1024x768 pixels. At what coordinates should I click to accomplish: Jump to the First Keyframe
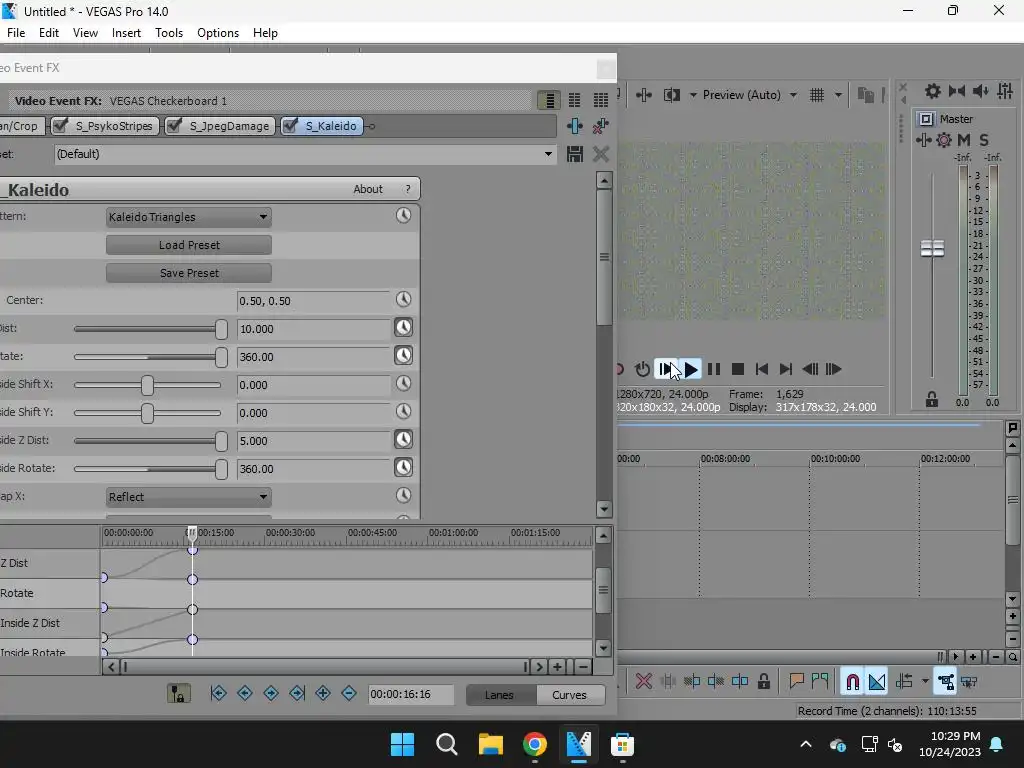click(x=219, y=694)
